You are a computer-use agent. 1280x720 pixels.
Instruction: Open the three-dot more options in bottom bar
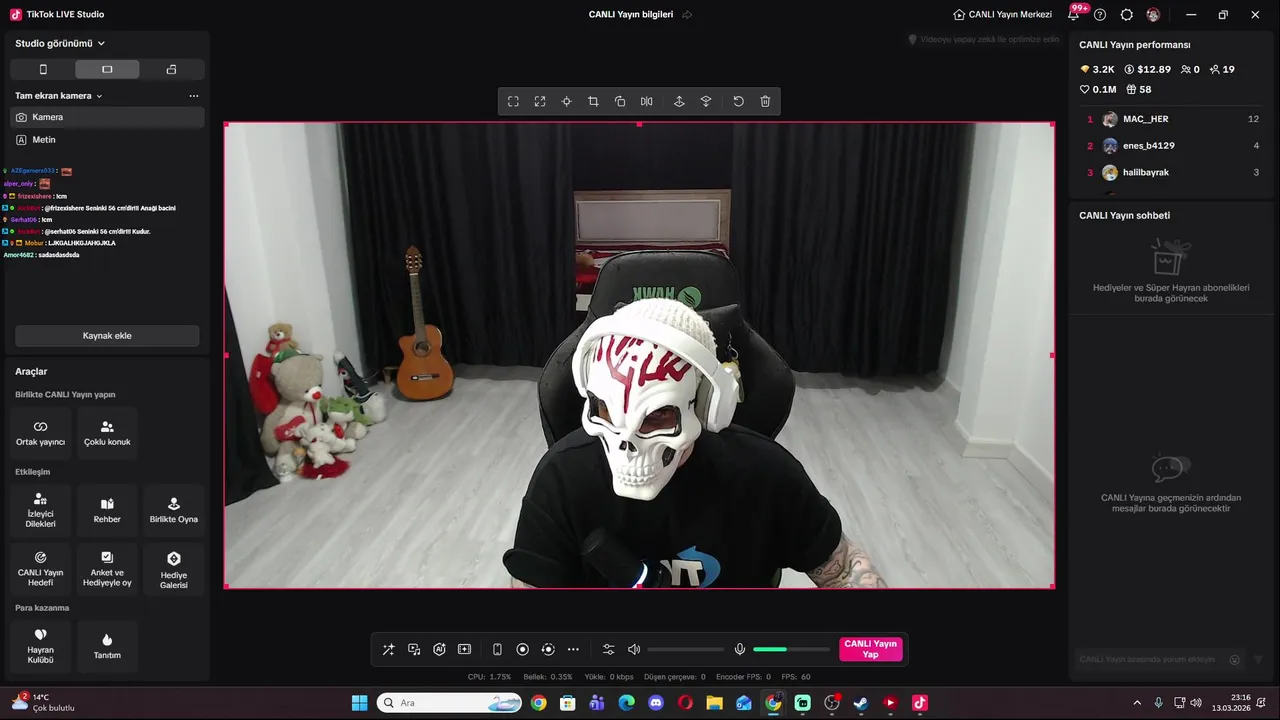[x=573, y=649]
